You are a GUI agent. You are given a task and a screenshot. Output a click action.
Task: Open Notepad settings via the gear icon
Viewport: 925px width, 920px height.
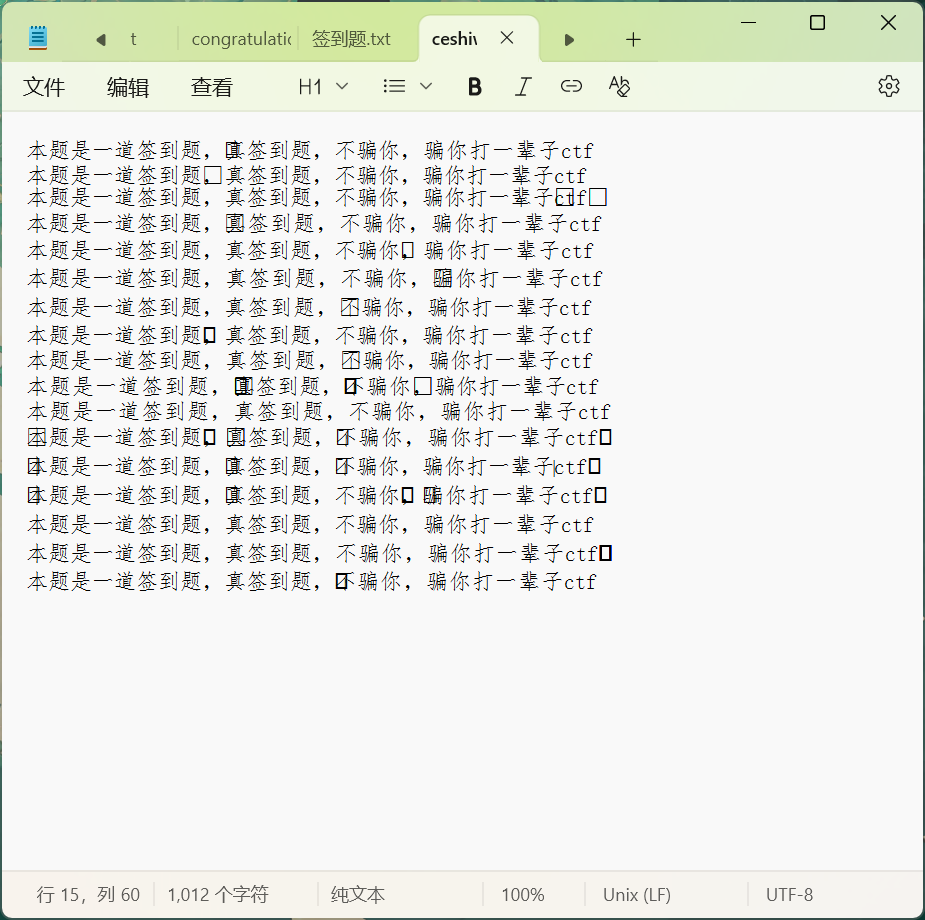pyautogui.click(x=888, y=87)
